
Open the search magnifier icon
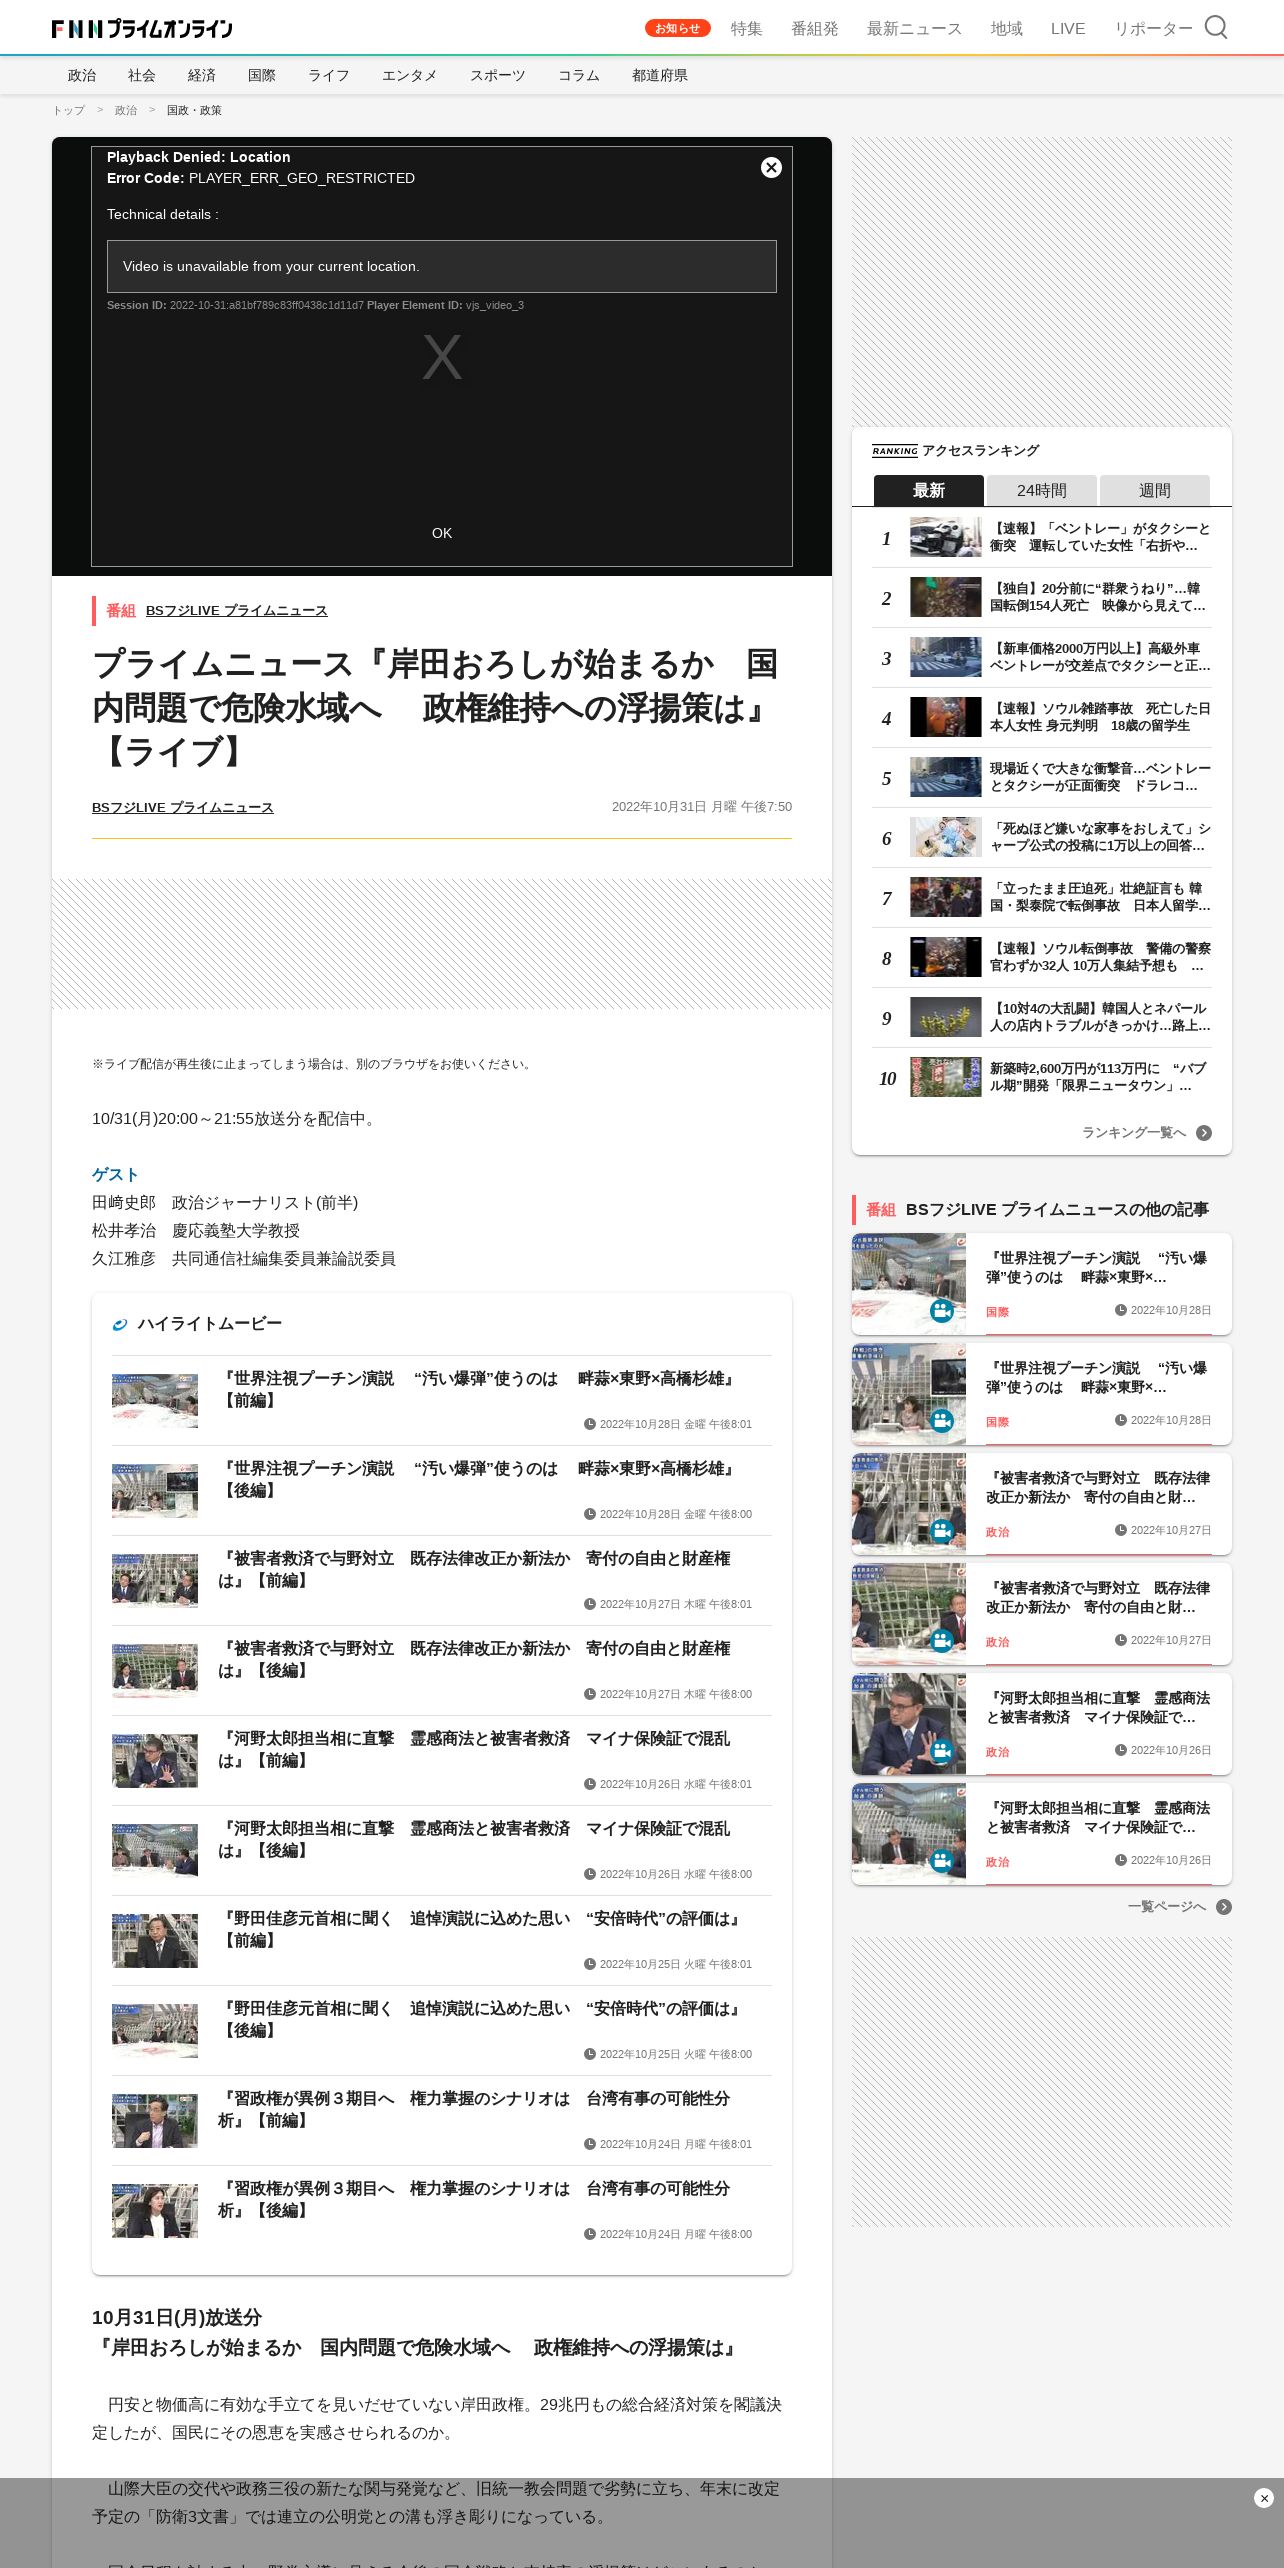[1215, 27]
